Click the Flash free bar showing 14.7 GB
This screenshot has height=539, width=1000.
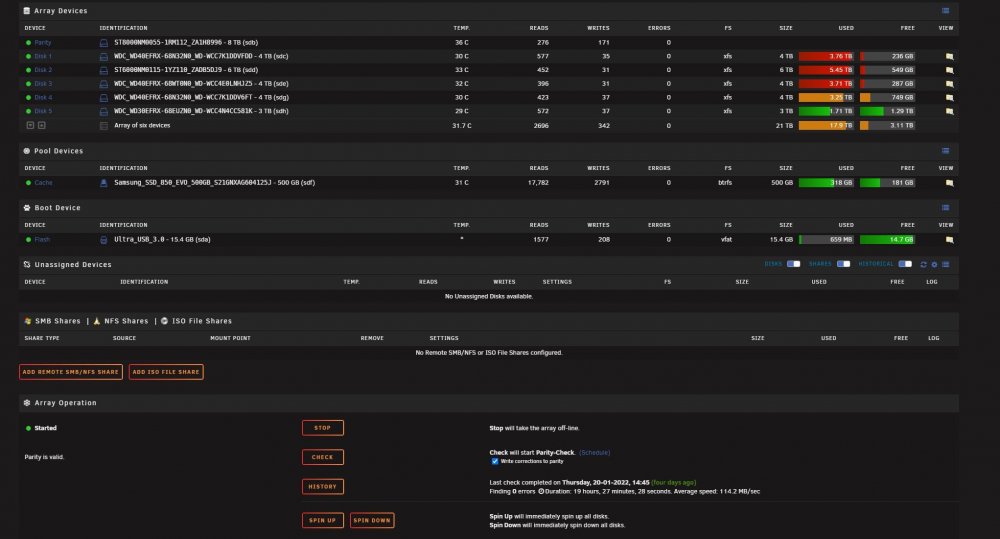(x=887, y=240)
